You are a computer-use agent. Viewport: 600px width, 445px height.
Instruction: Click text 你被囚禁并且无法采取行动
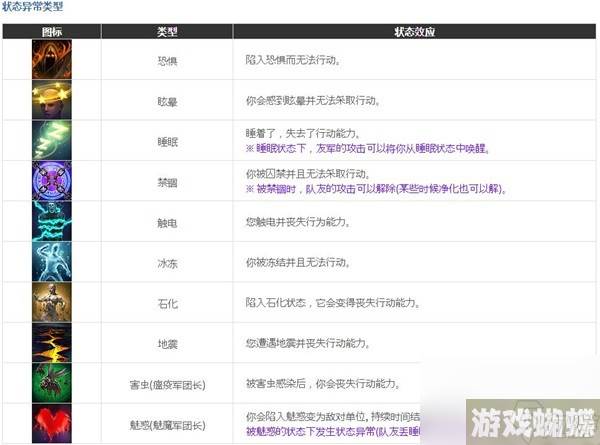pos(308,174)
